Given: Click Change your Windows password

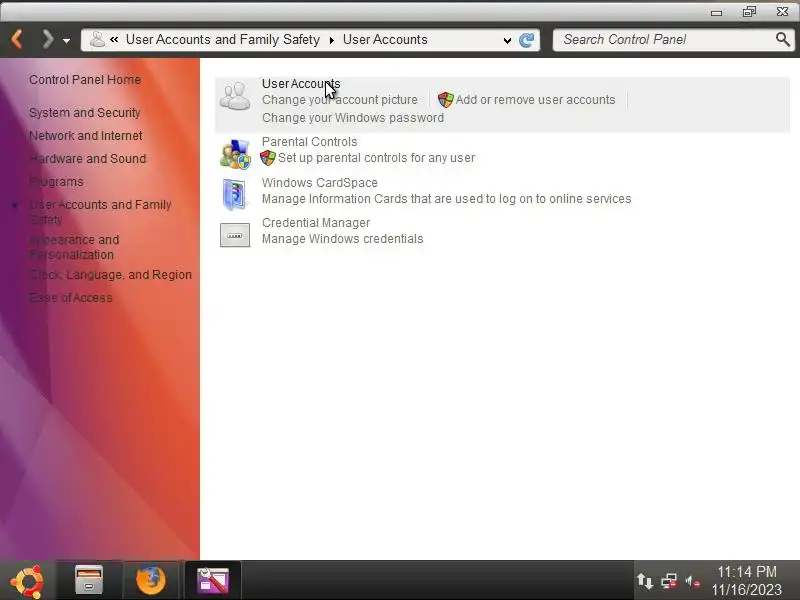Looking at the screenshot, I should pyautogui.click(x=353, y=118).
